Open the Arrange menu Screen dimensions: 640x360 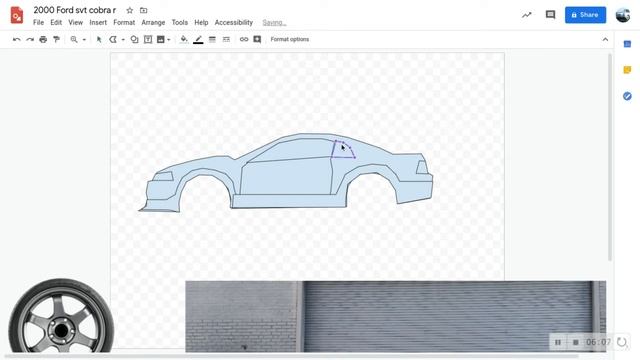click(153, 22)
